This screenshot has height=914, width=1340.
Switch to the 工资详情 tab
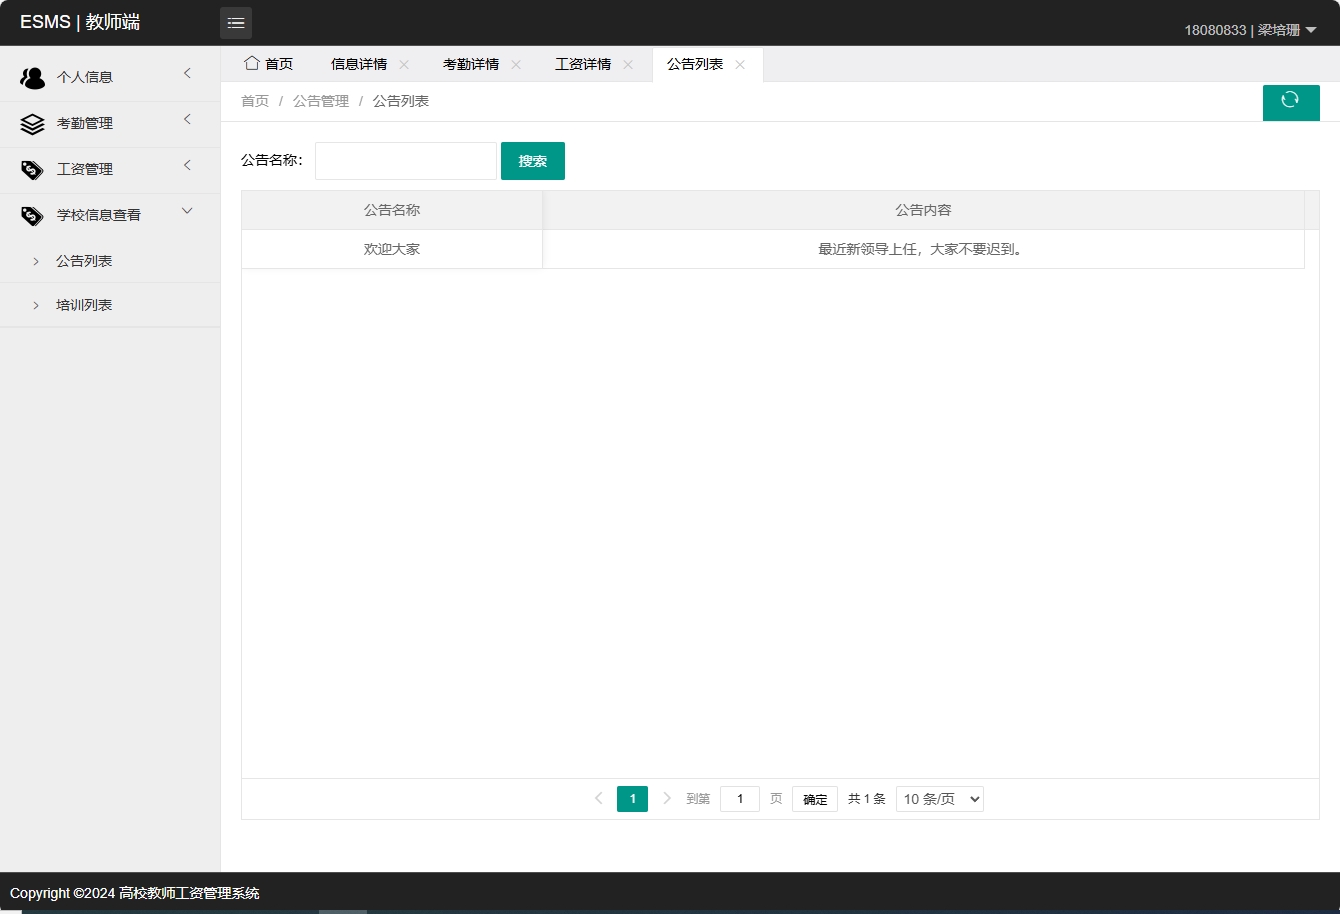pyautogui.click(x=585, y=63)
